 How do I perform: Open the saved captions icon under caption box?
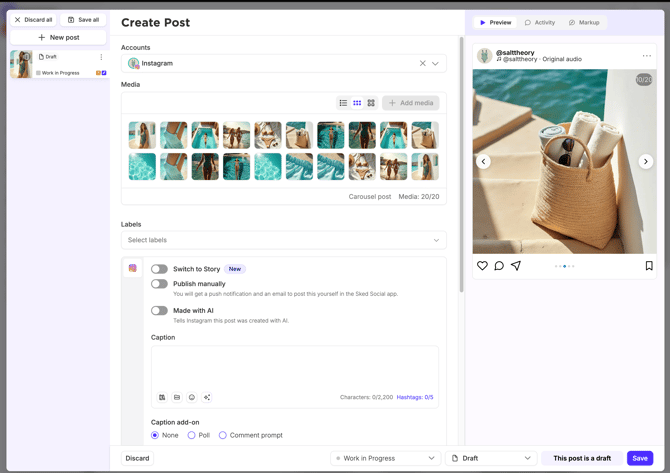tap(177, 397)
